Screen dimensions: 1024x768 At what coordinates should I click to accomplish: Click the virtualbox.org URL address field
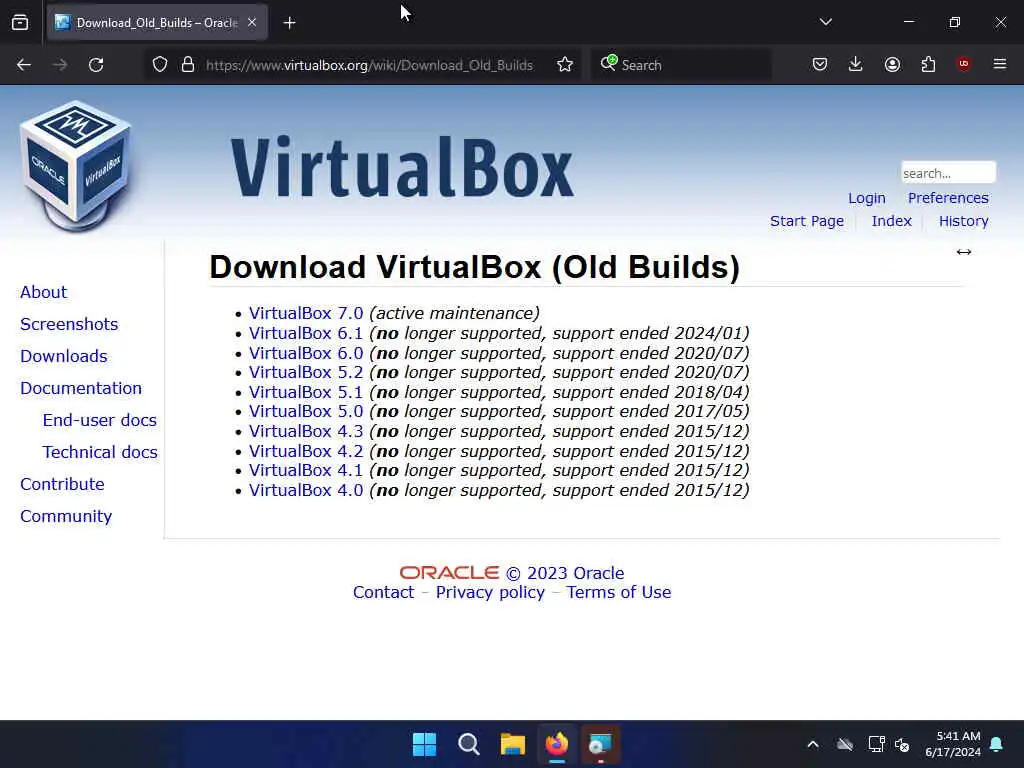369,65
